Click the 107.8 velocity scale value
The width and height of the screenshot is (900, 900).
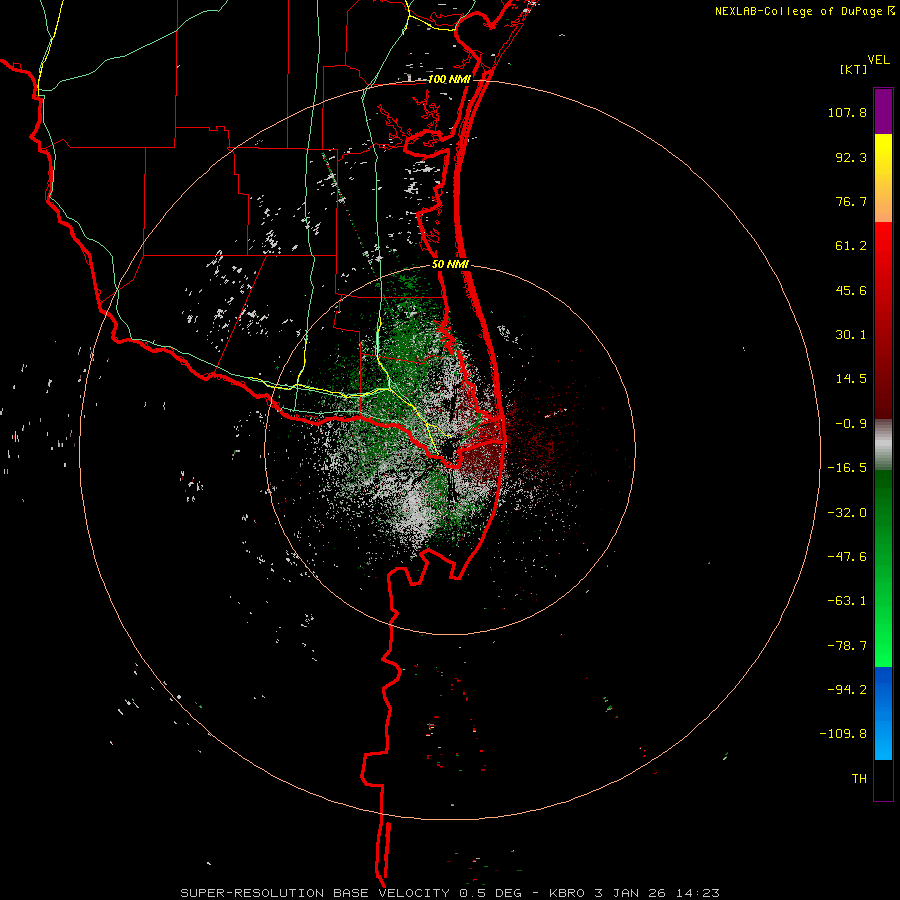[847, 112]
